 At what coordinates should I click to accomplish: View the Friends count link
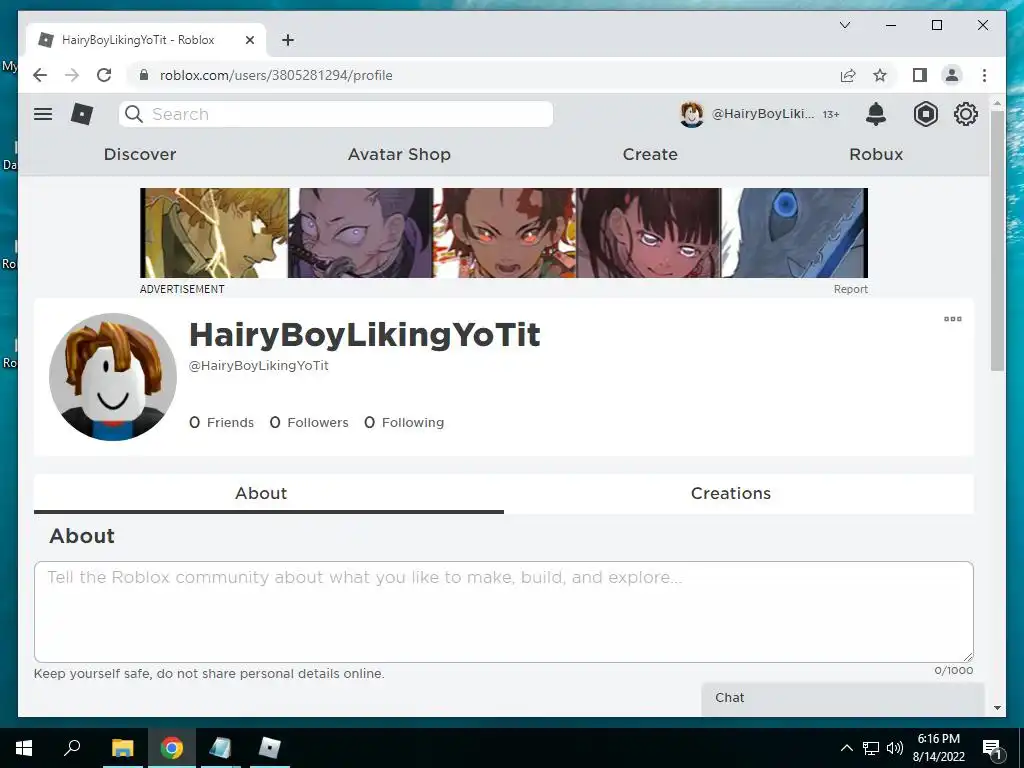pos(221,423)
